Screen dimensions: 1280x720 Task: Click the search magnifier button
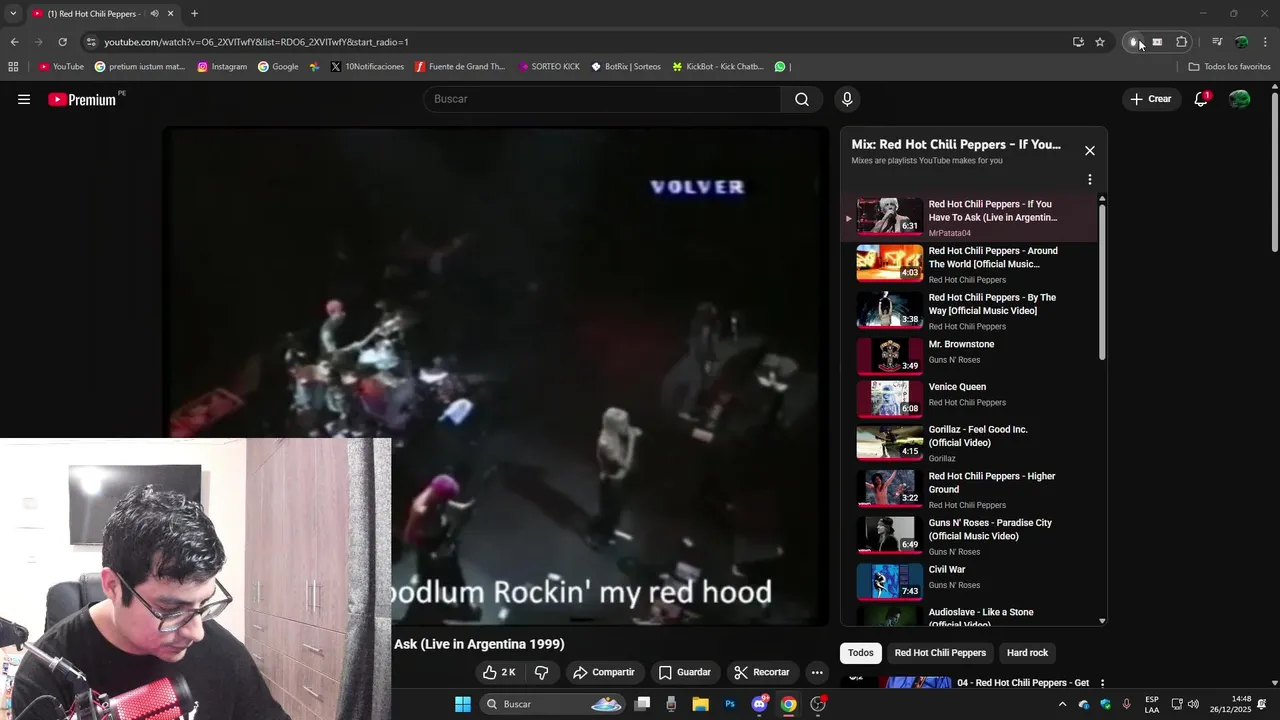coord(802,99)
